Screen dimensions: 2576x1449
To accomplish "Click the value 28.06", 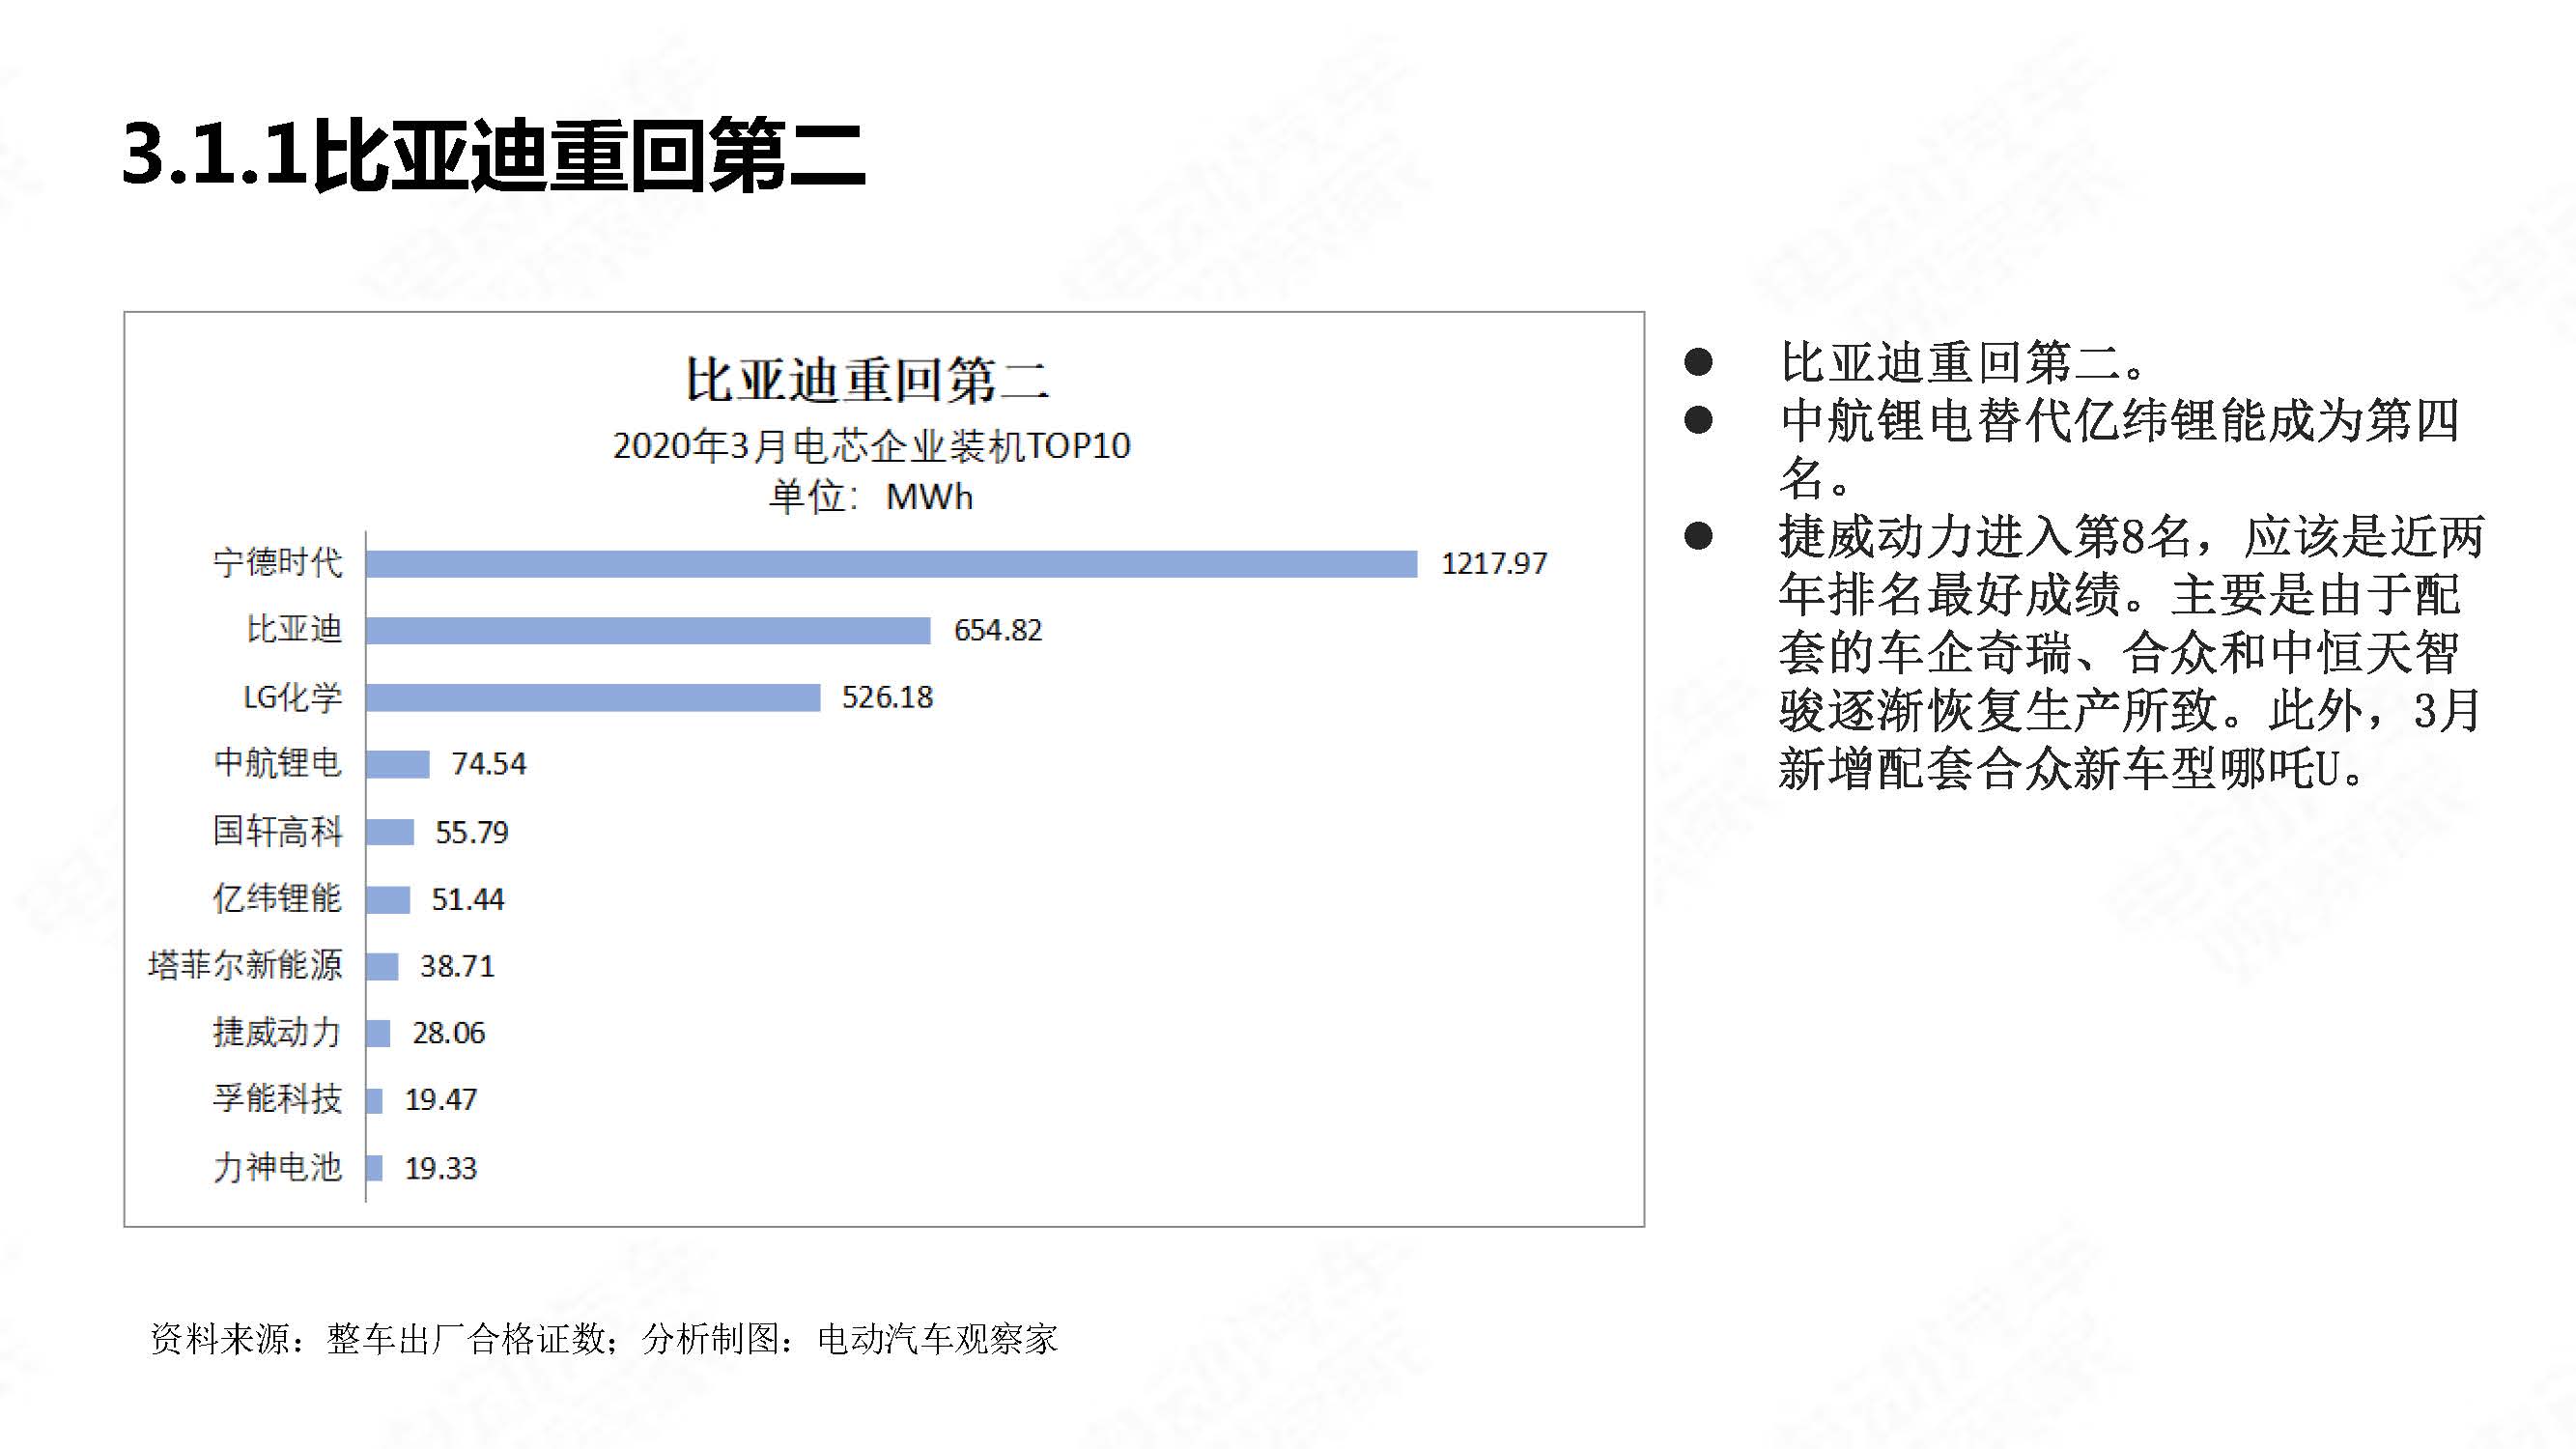I will pos(448,1034).
